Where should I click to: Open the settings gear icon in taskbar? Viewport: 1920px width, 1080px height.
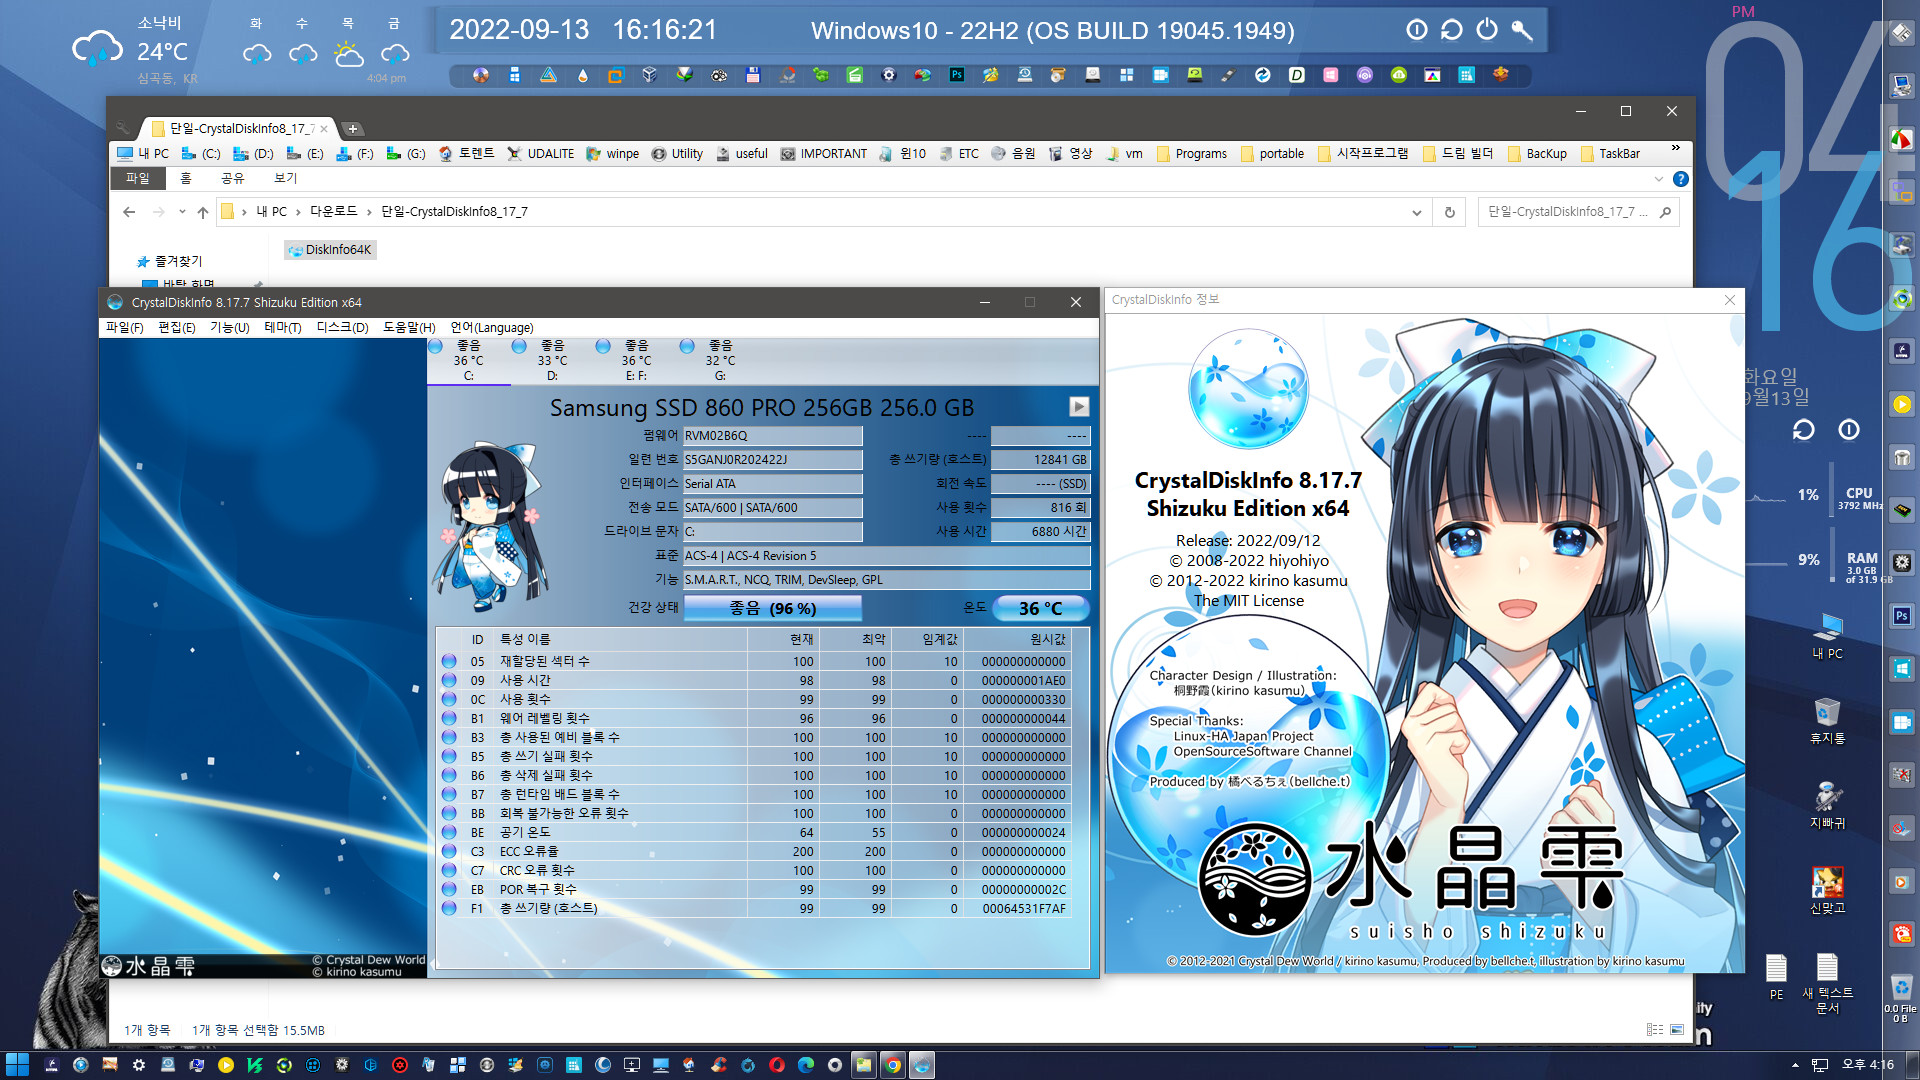pos(139,1065)
